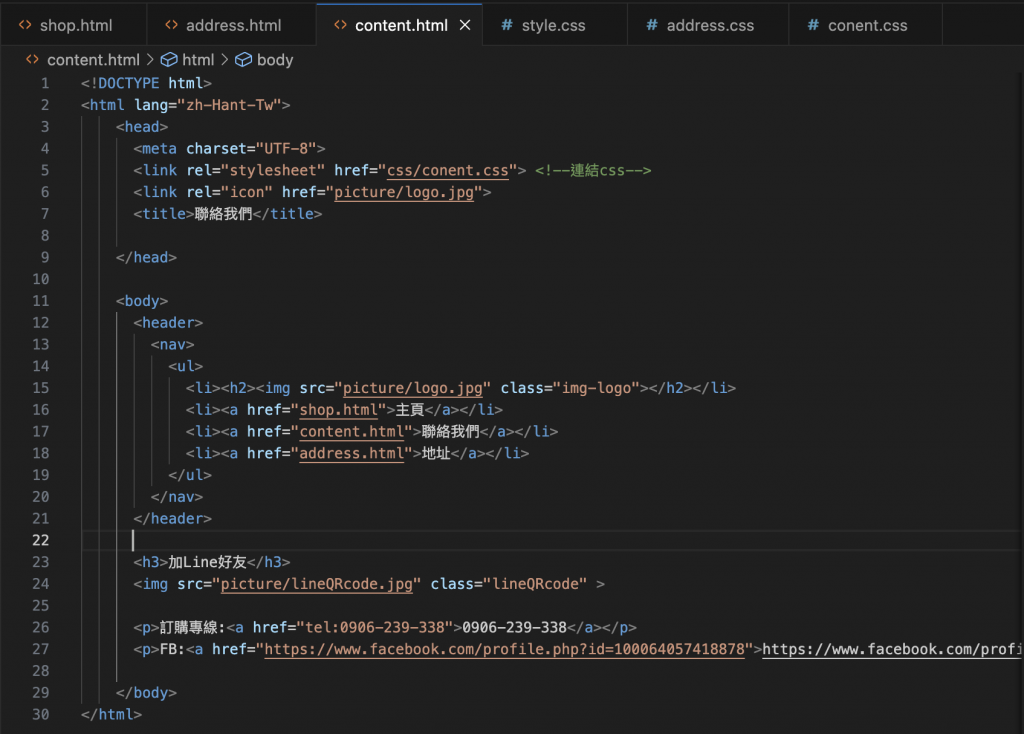Viewport: 1024px width, 734px height.
Task: Click the CSS hash icon on style.css tab
Action: pyautogui.click(x=507, y=25)
